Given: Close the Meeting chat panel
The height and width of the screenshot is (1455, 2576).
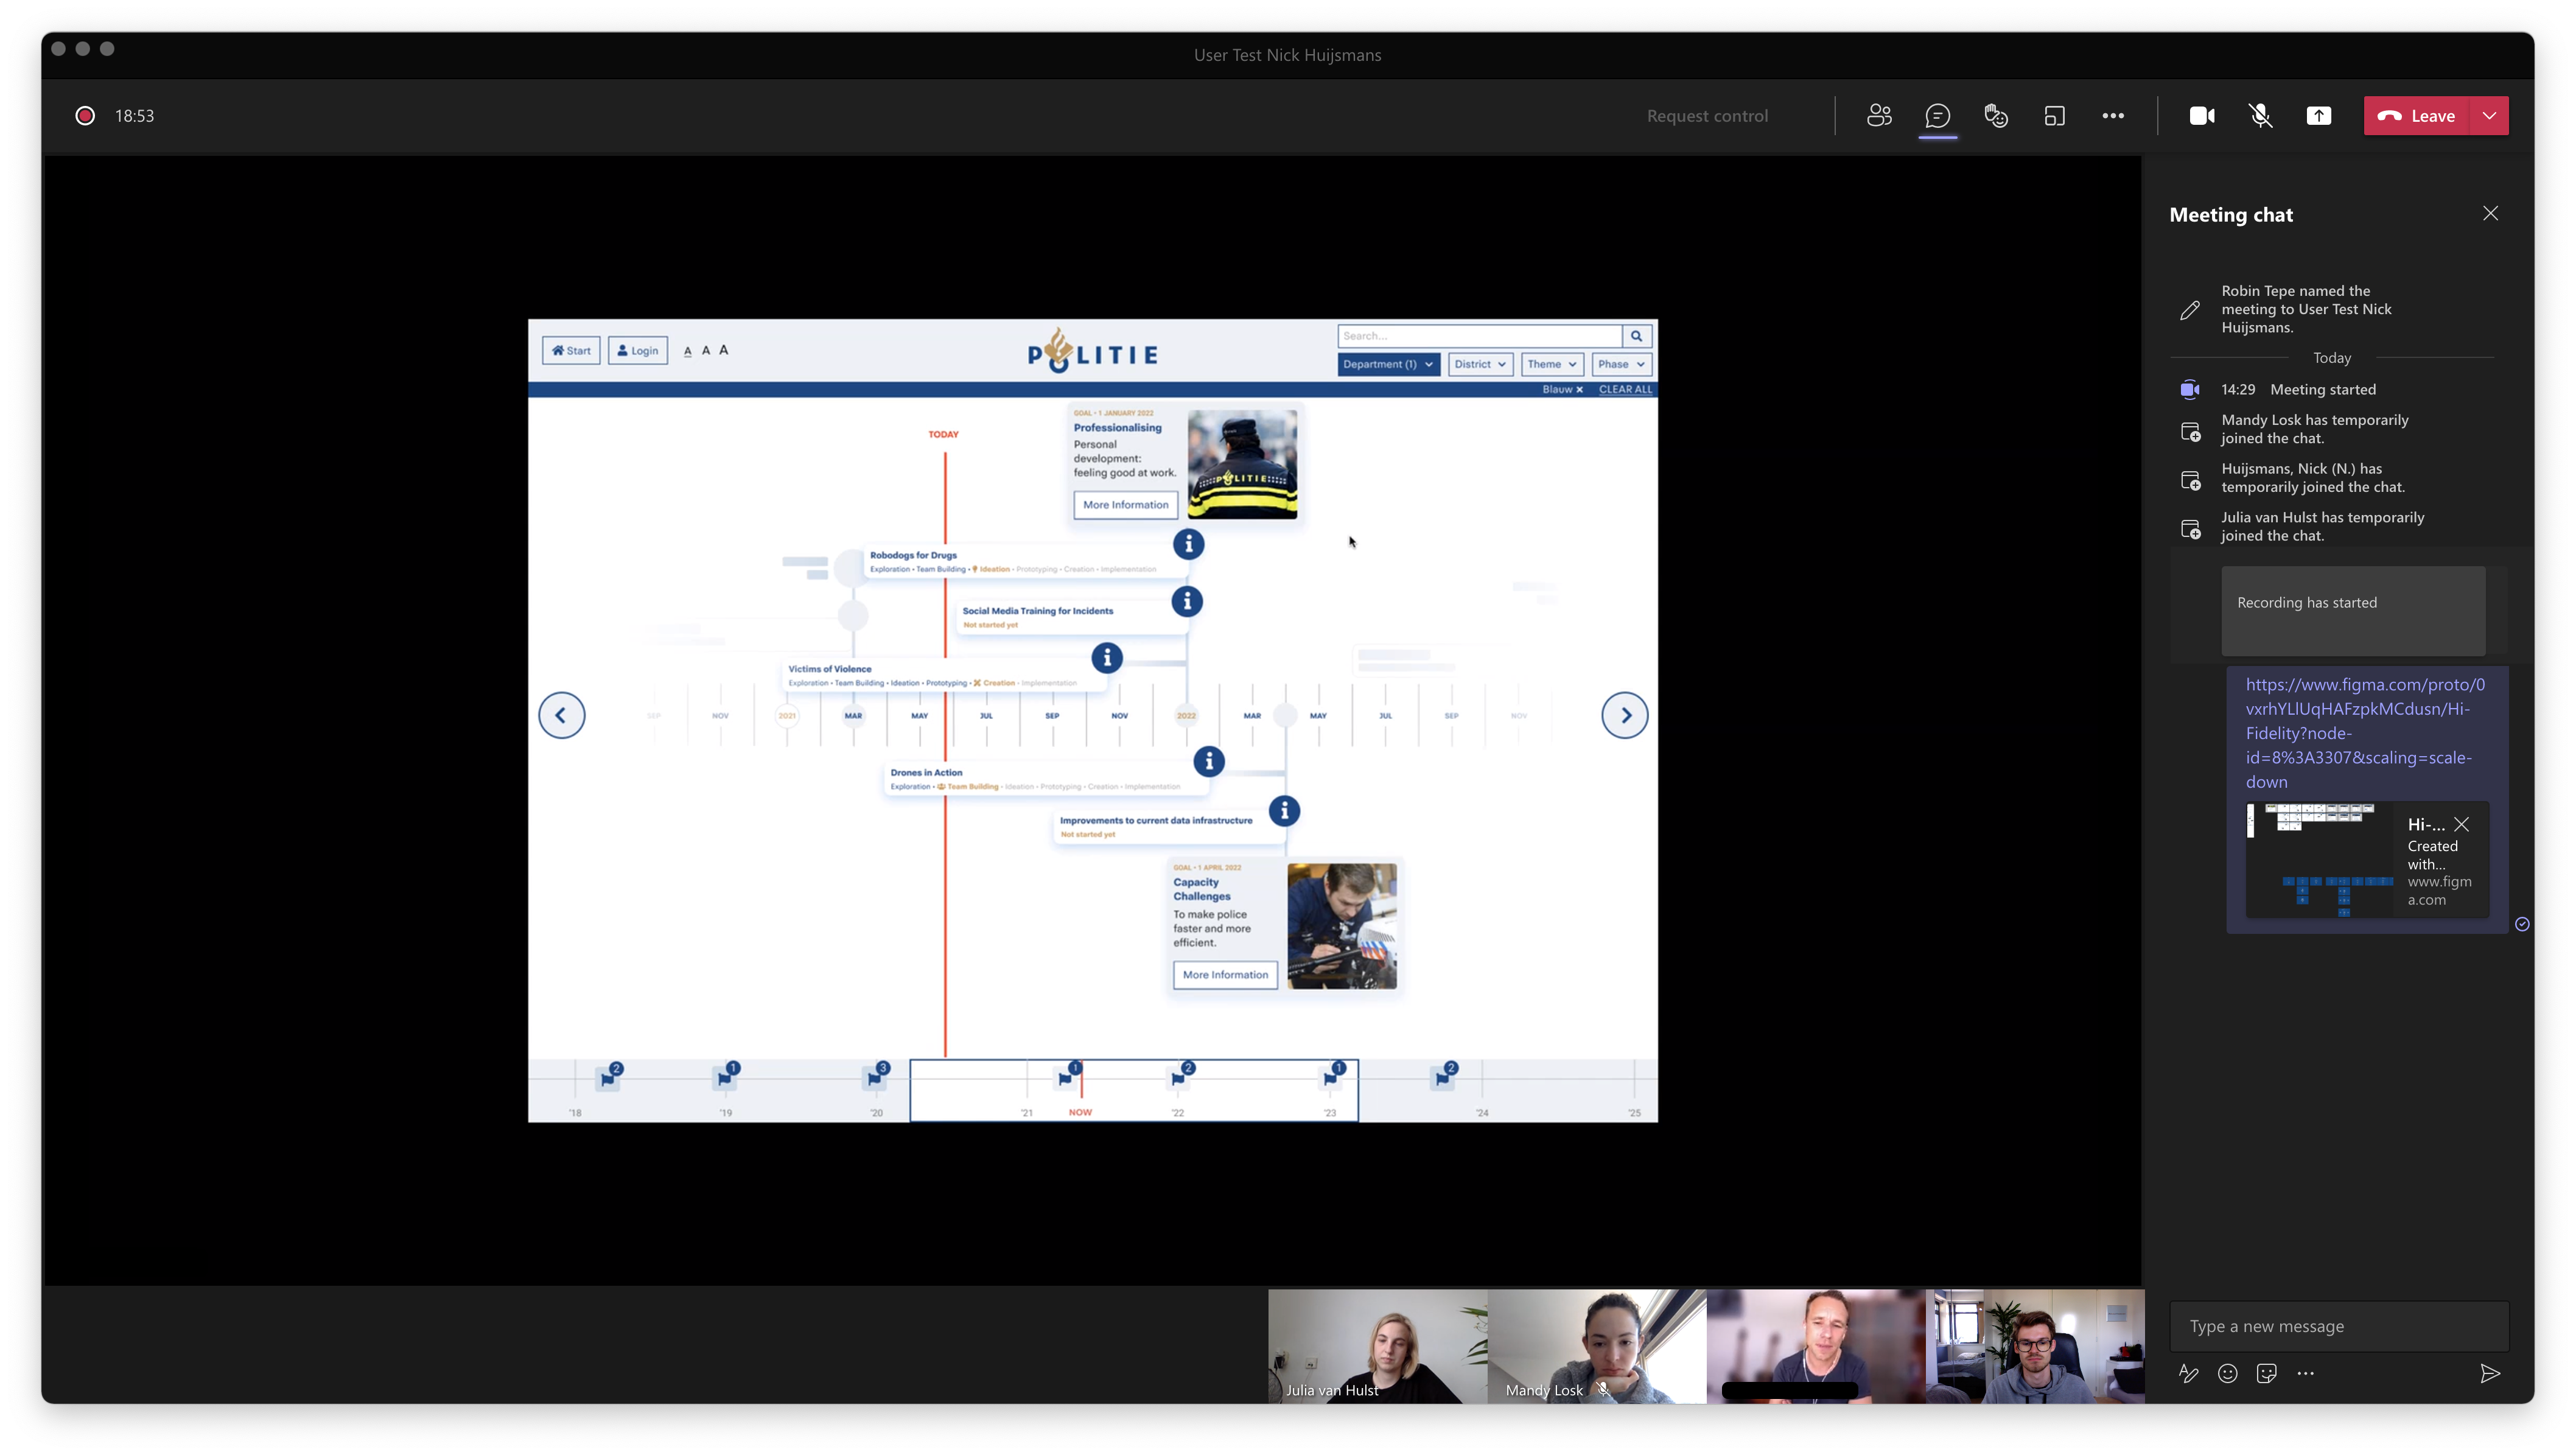Looking at the screenshot, I should click(x=2490, y=214).
